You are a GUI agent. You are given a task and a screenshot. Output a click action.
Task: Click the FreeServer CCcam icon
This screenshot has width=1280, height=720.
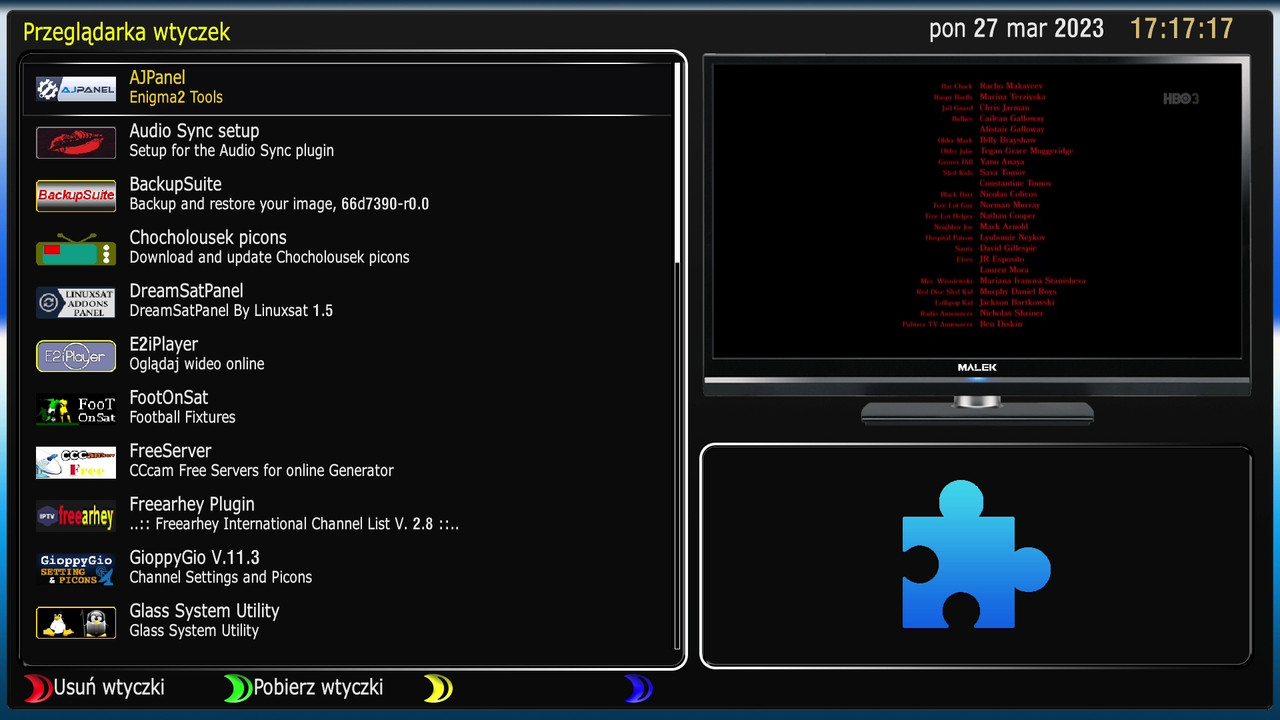pos(76,462)
